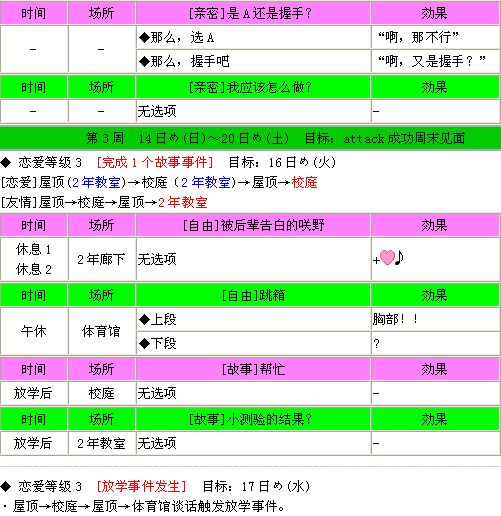501x516 pixels.
Task: Click the [自由]跳箱 table header
Action: (253, 295)
